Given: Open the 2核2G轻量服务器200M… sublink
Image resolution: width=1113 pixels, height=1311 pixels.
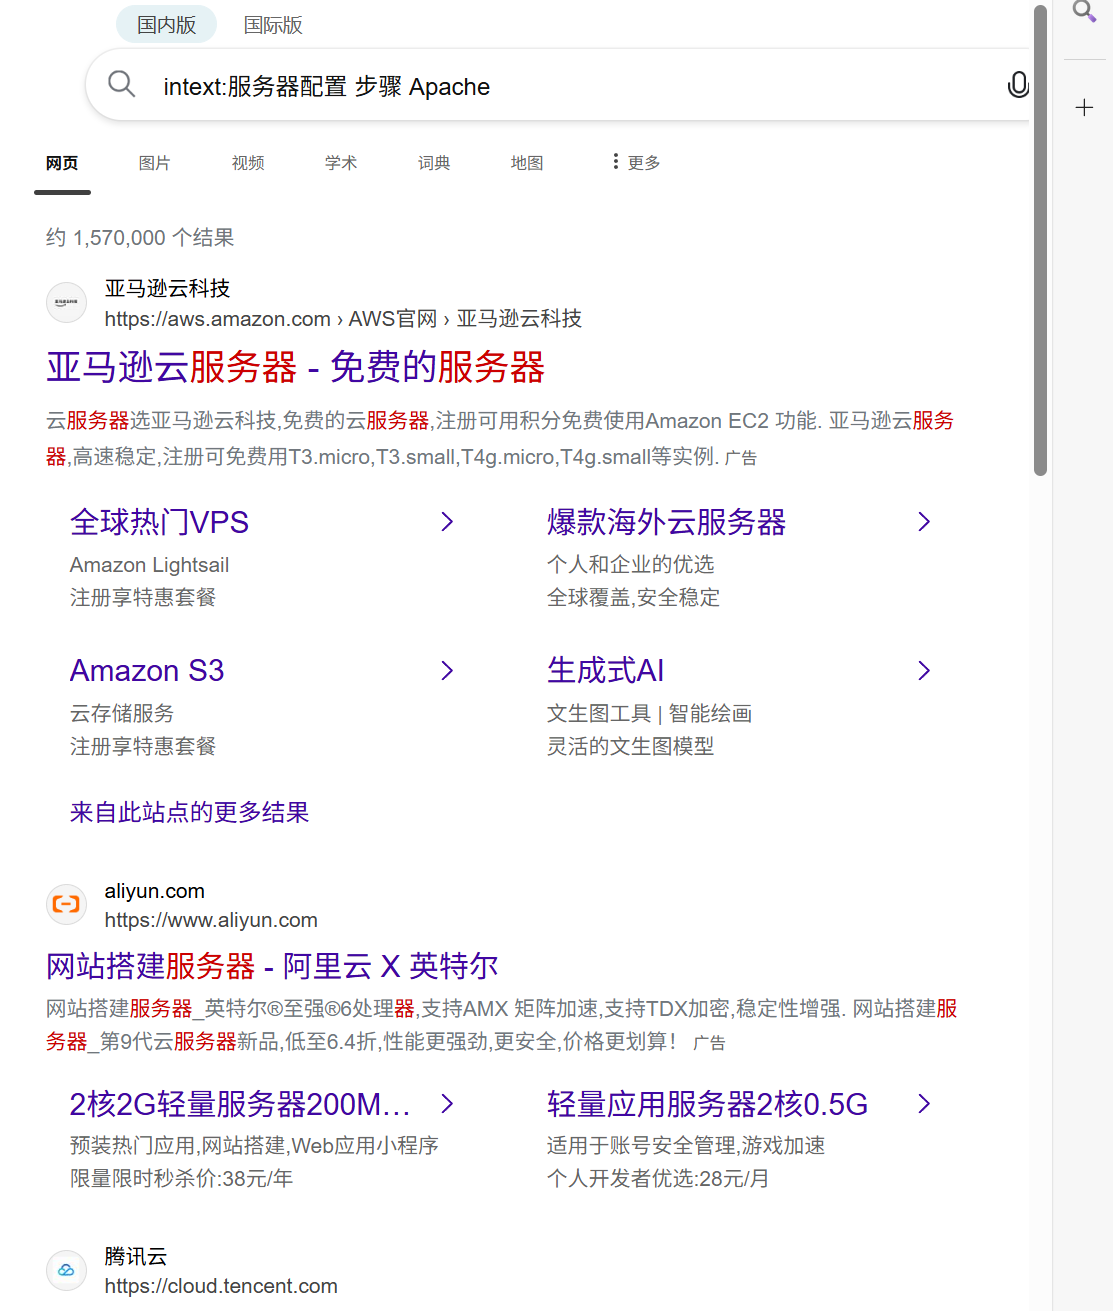Looking at the screenshot, I should (240, 1104).
